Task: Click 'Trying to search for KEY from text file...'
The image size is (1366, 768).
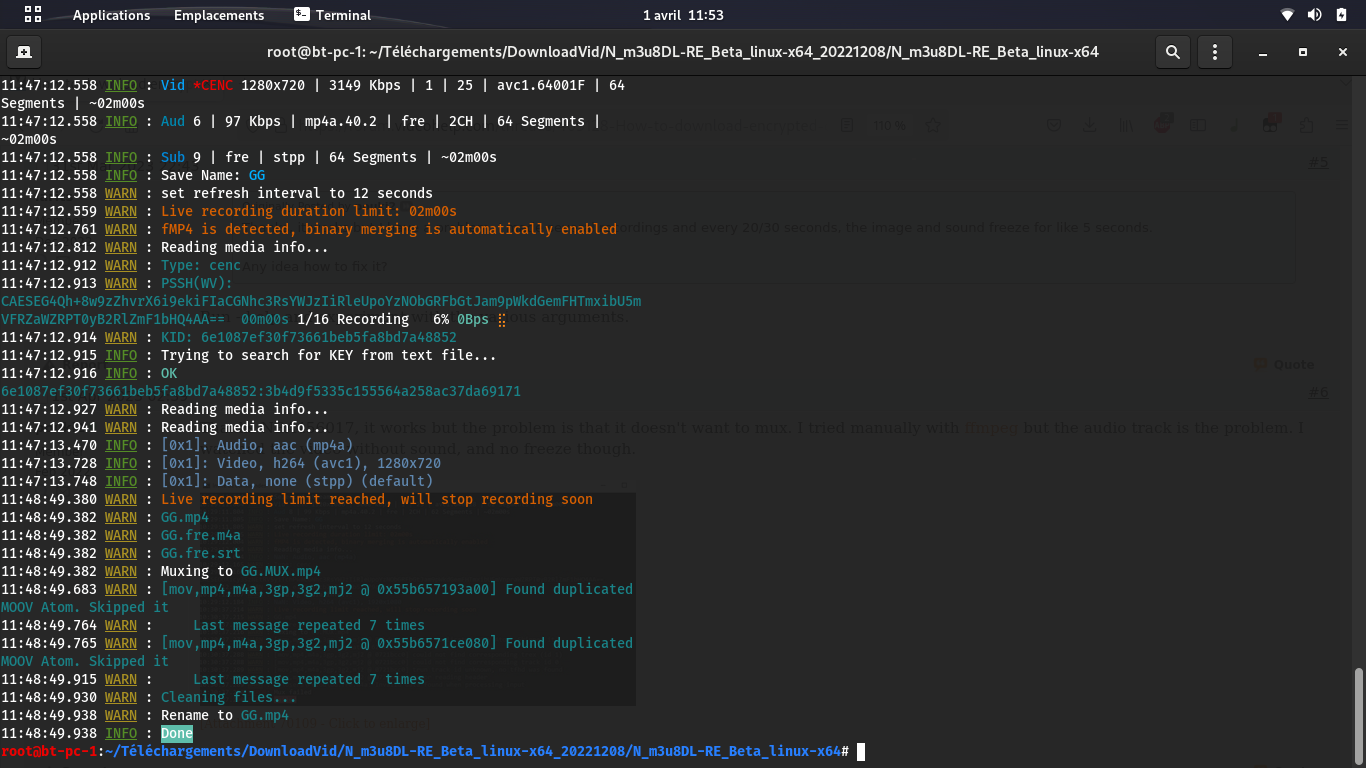Action: coord(329,355)
